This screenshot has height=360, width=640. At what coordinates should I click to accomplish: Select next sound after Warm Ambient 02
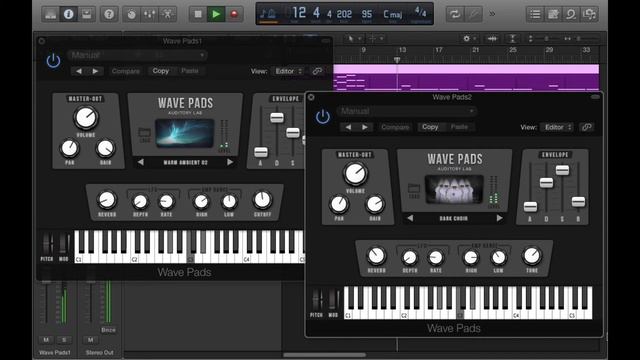pyautogui.click(x=230, y=162)
